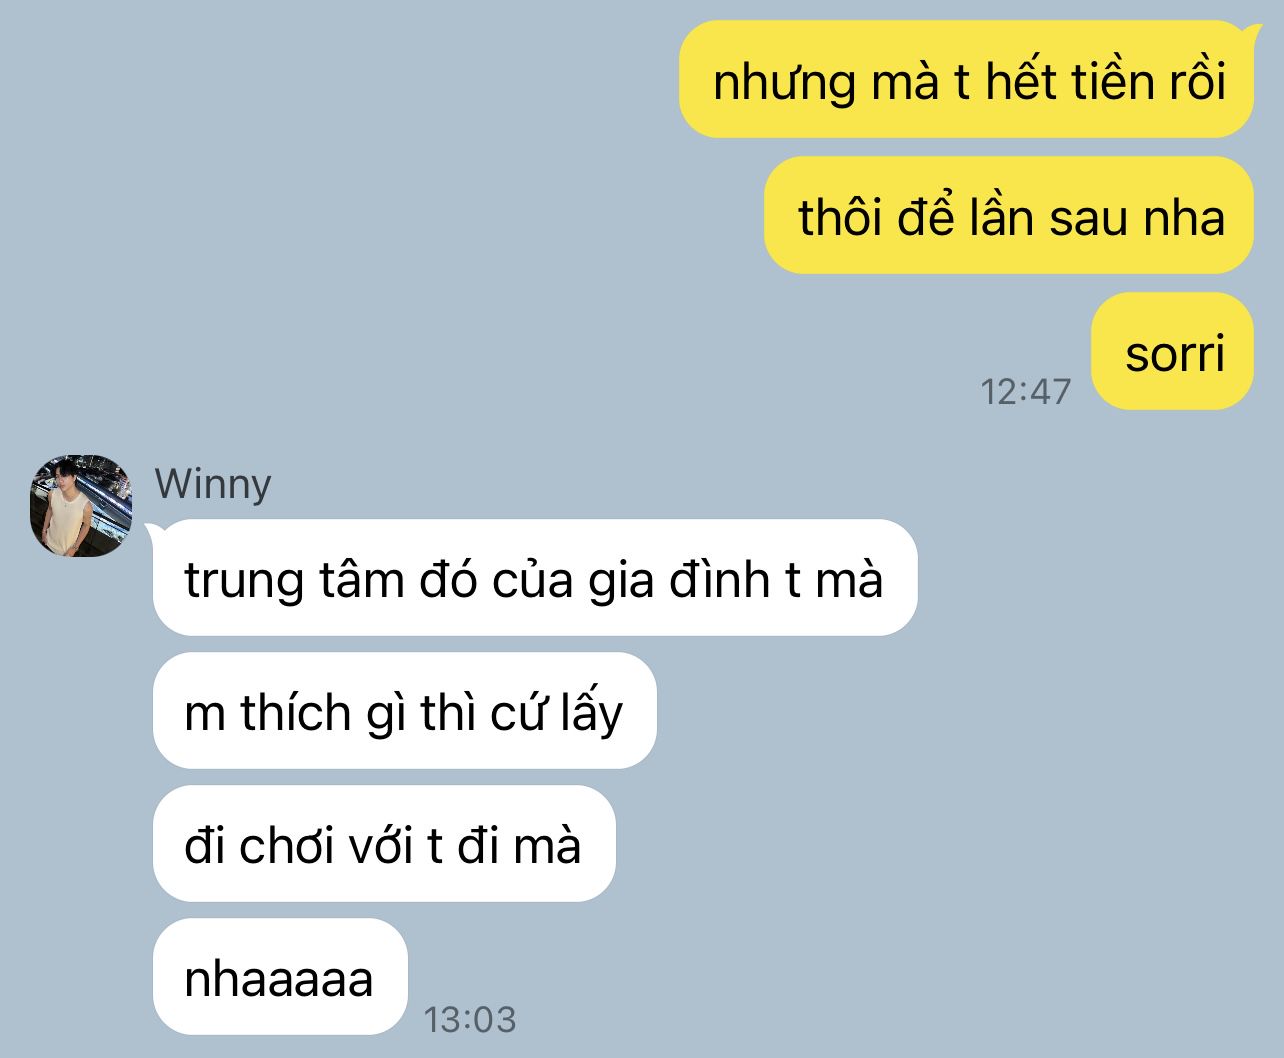Viewport: 1284px width, 1058px height.
Task: Tap the yellow 'sorri' message bubble
Action: [x=1173, y=351]
